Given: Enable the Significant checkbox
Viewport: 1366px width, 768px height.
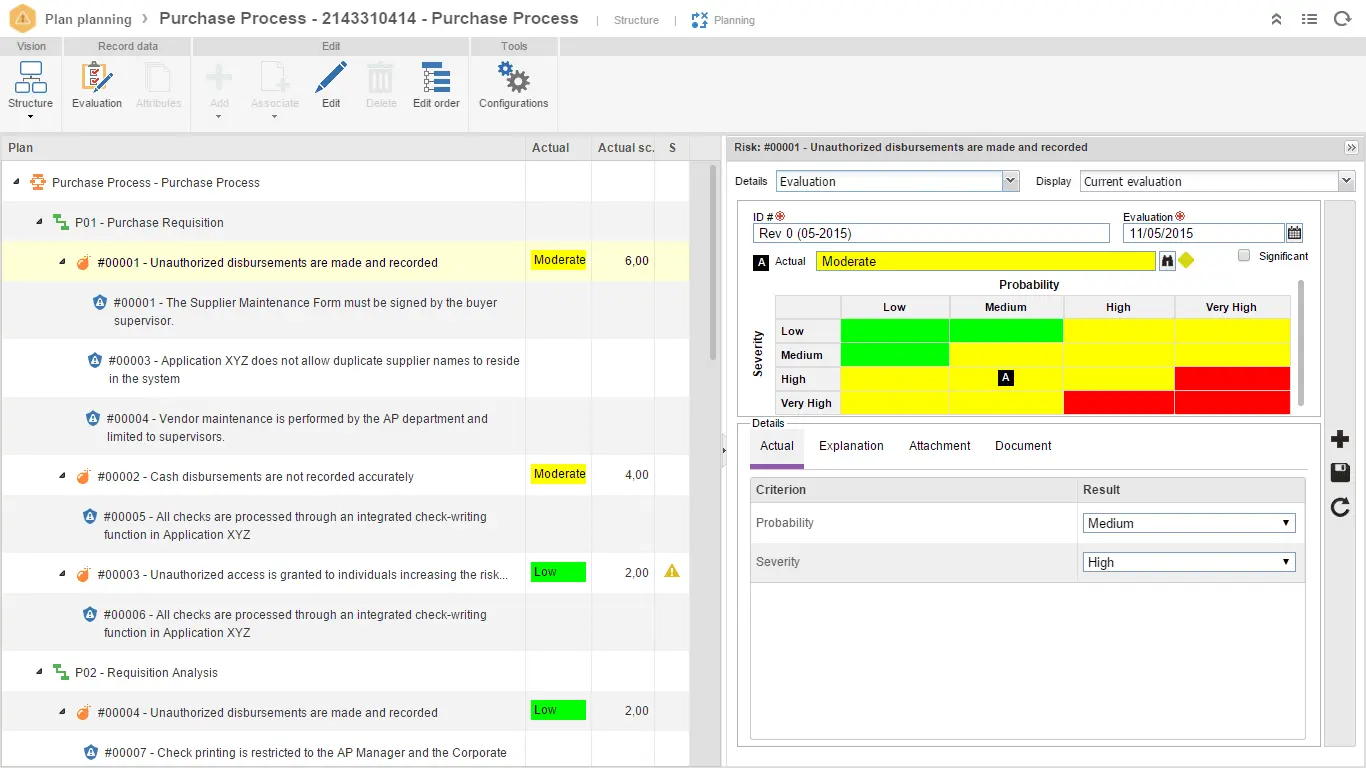Looking at the screenshot, I should click(1244, 256).
